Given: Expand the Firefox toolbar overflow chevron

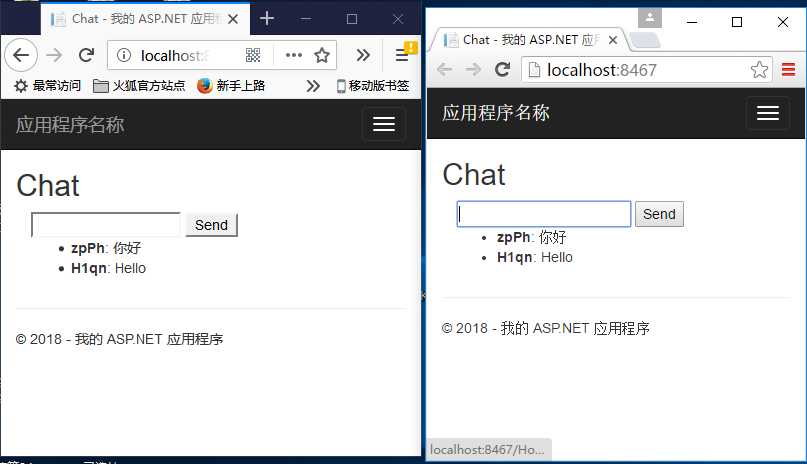Looking at the screenshot, I should pos(363,55).
